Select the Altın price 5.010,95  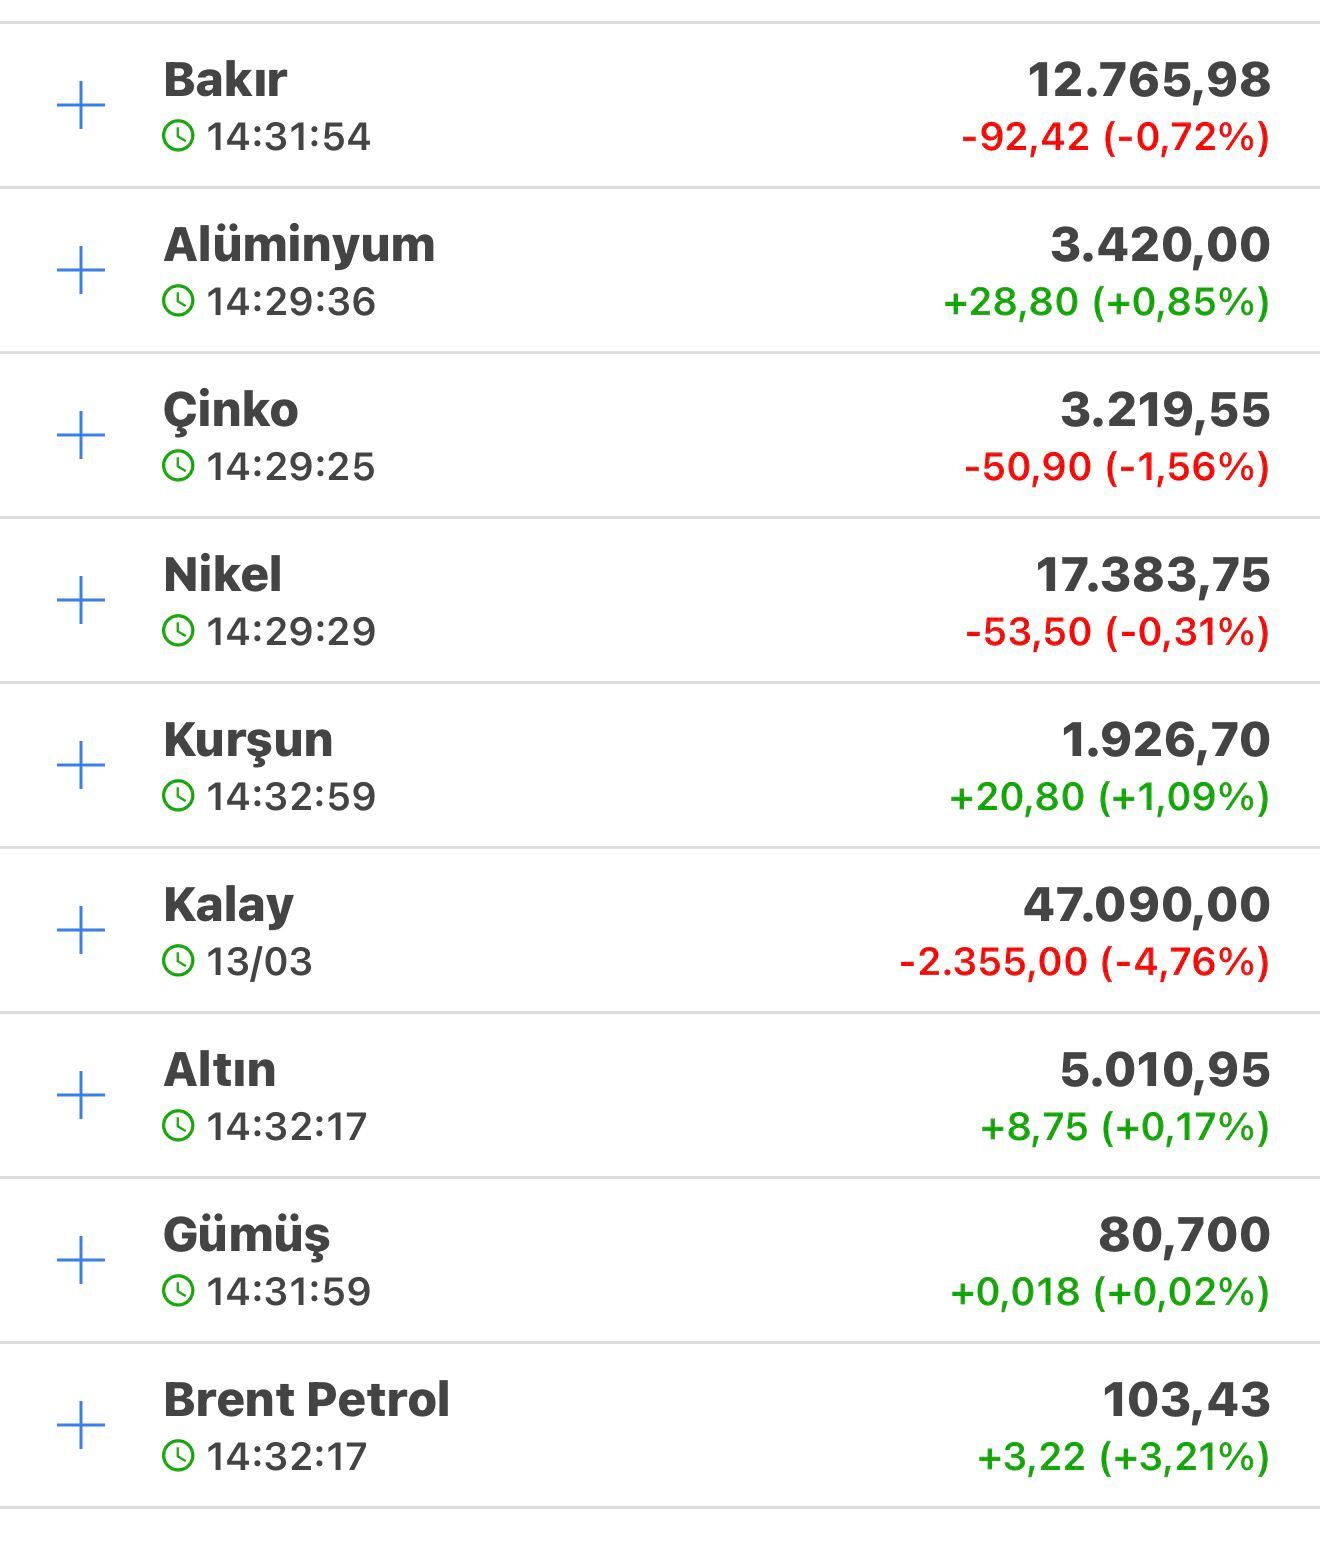1164,1070
